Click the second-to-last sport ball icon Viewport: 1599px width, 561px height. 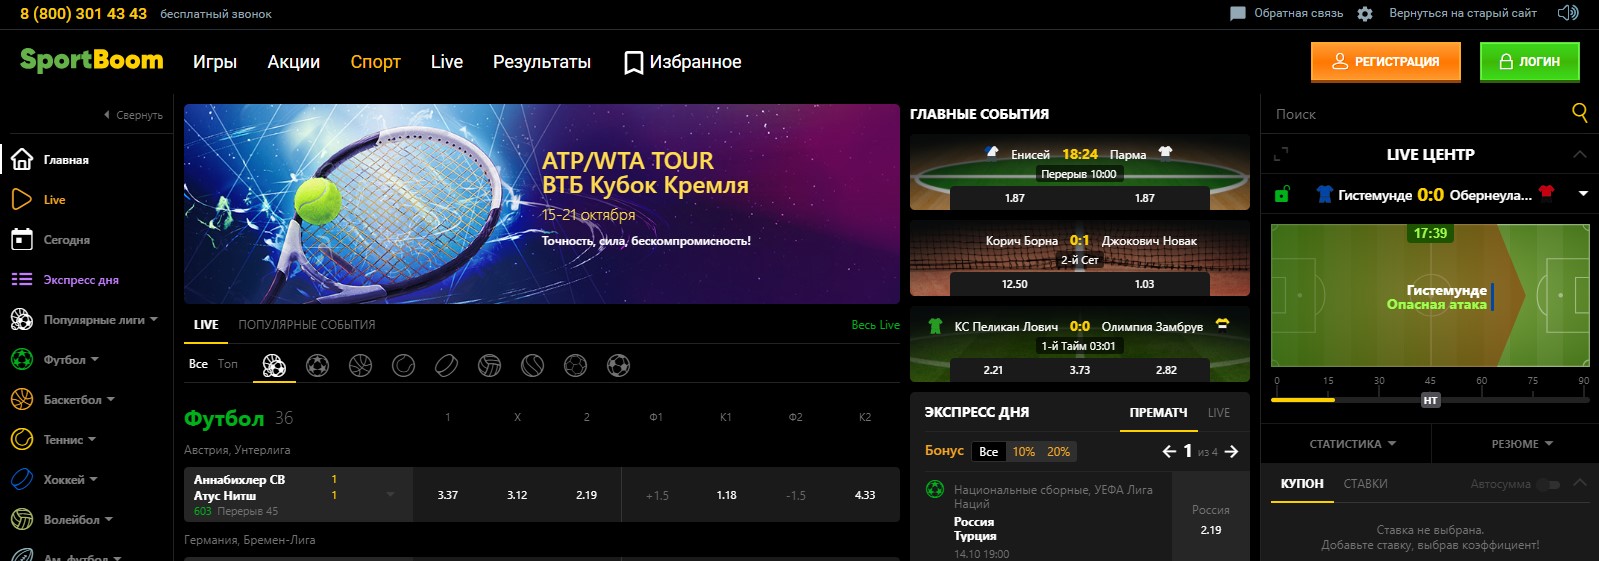(575, 366)
